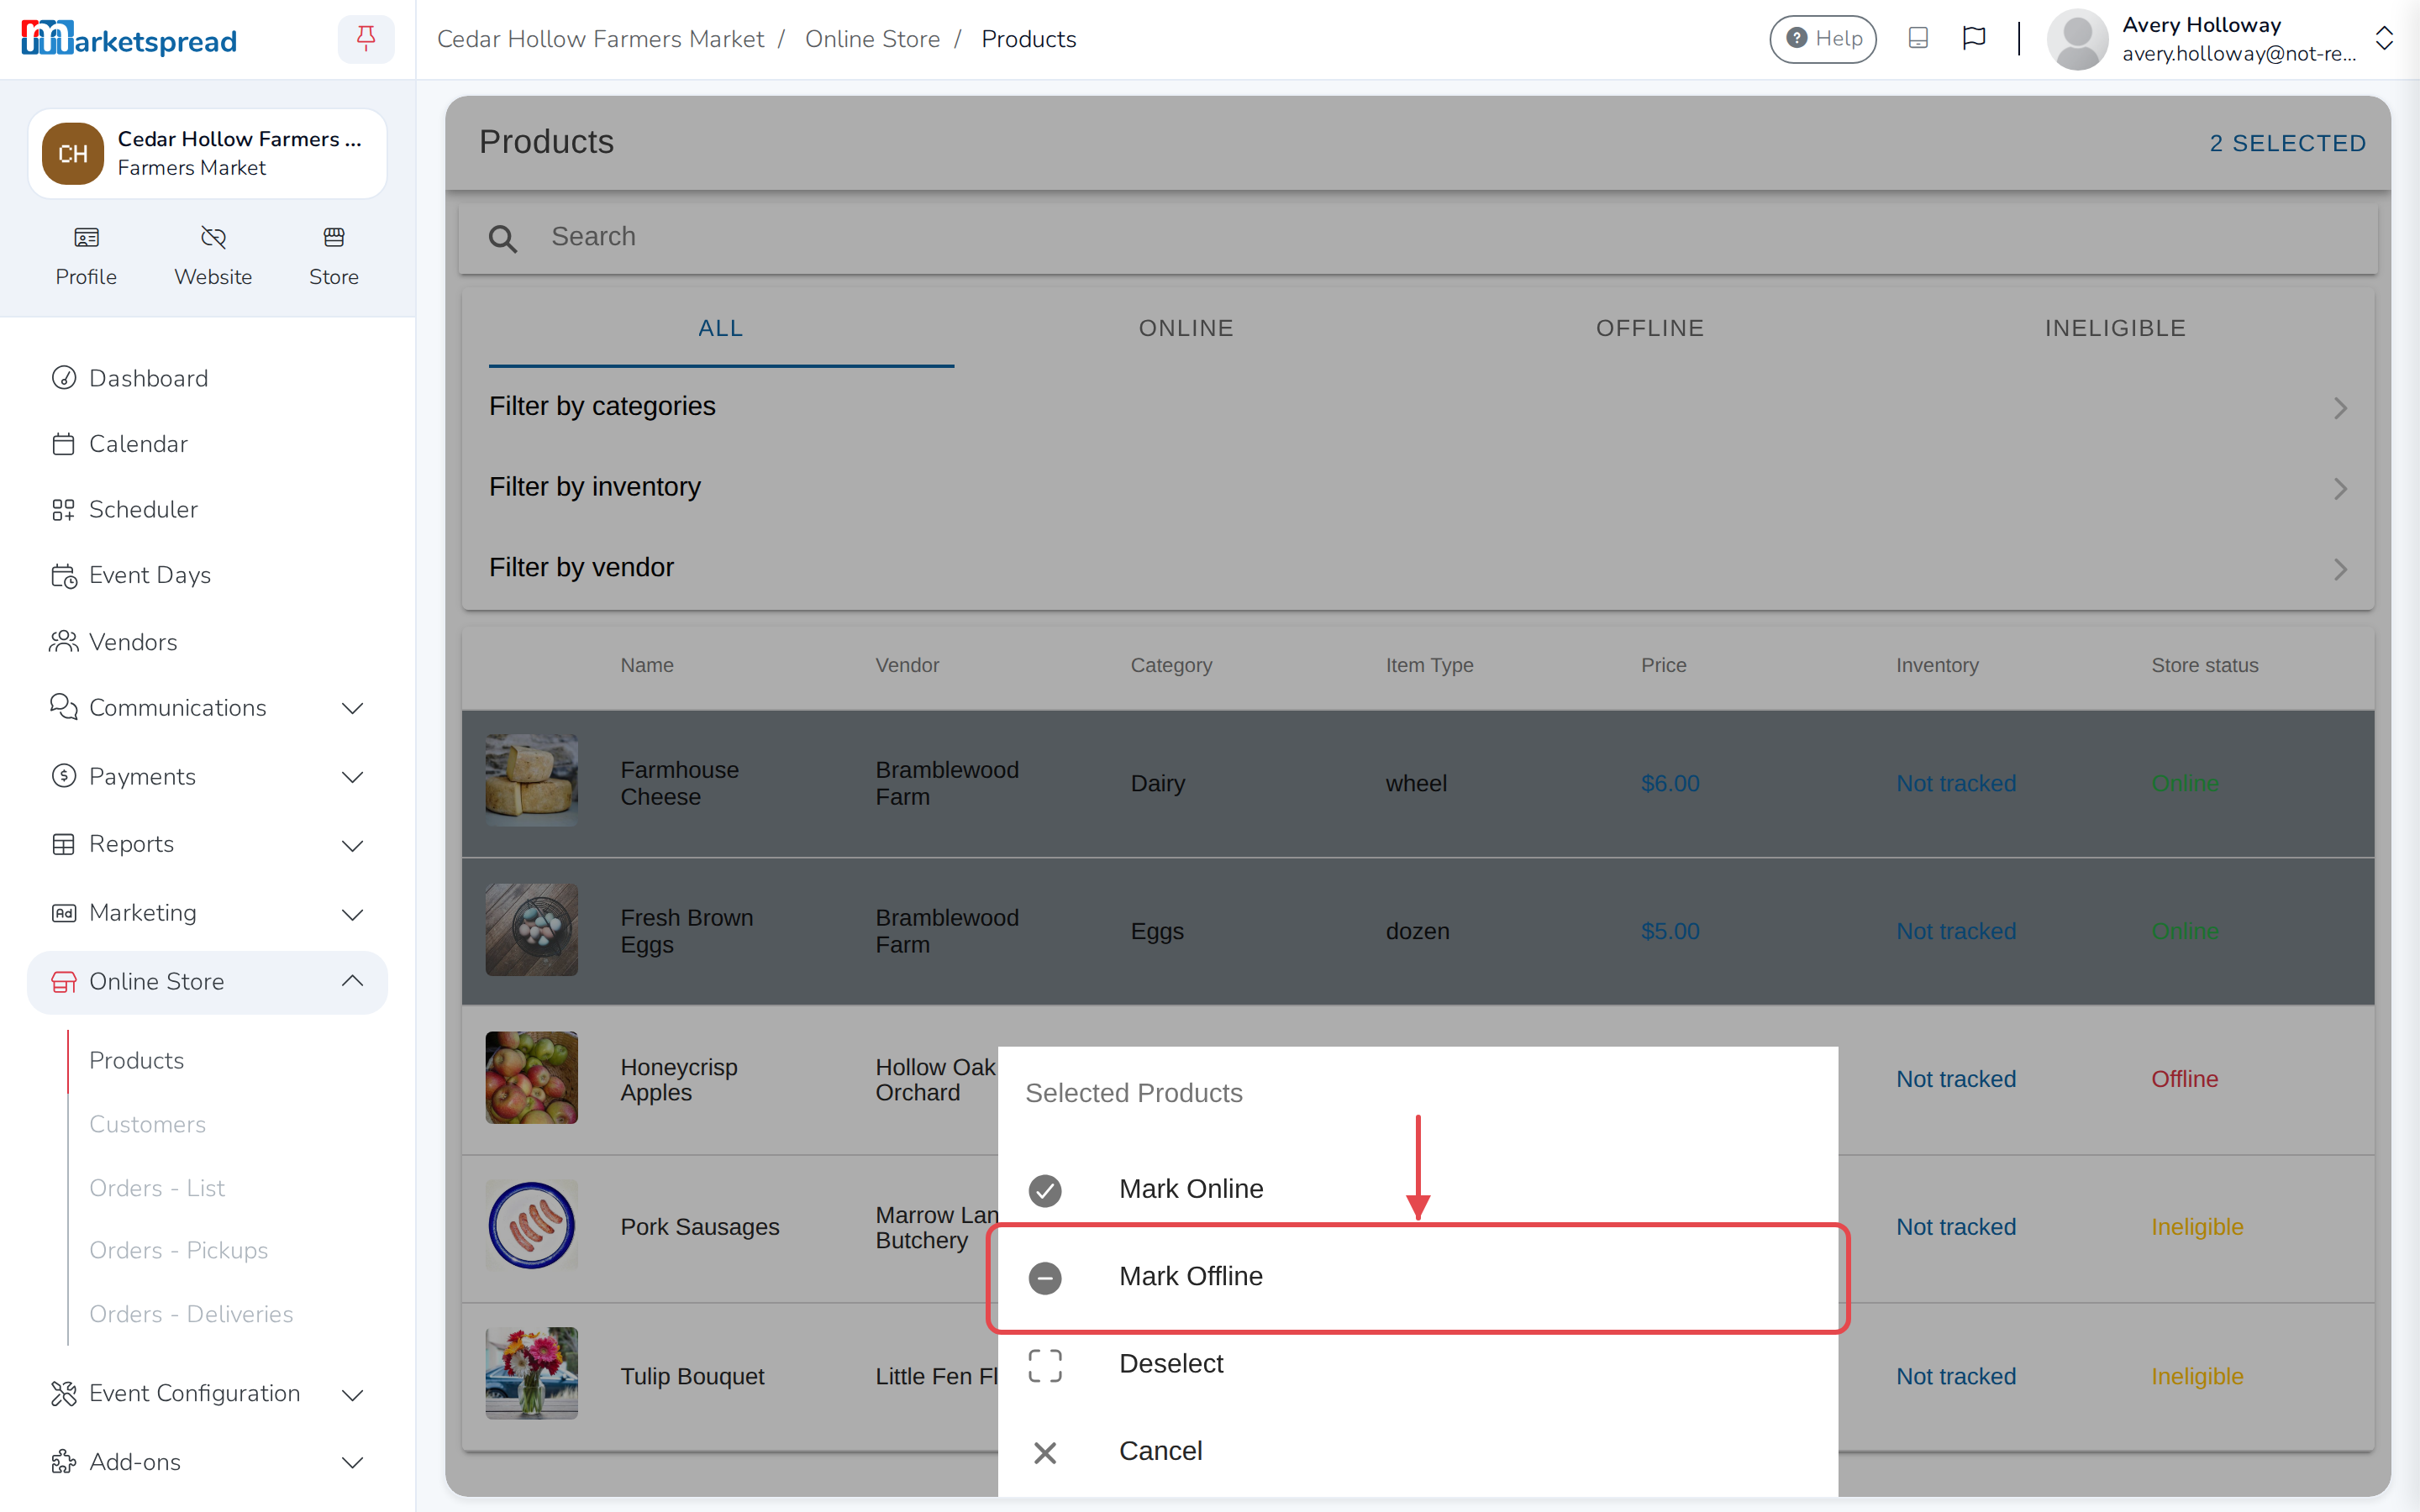
Task: Click the Help button
Action: [1823, 38]
